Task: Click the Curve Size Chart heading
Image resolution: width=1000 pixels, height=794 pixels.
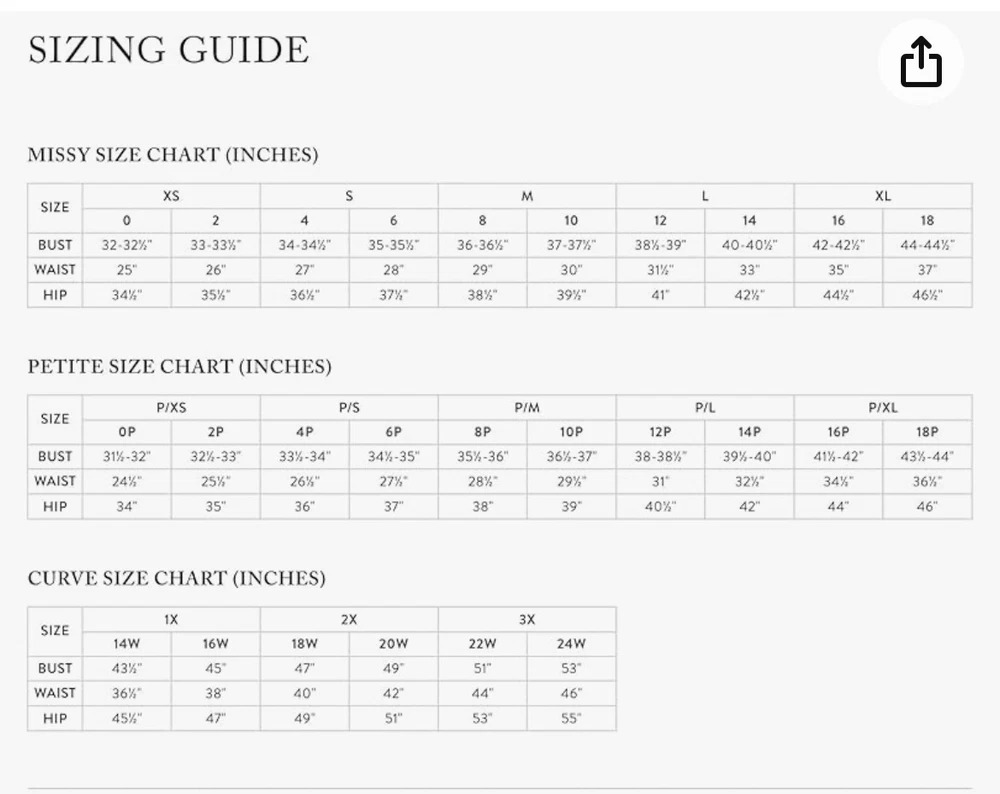Action: 177,578
